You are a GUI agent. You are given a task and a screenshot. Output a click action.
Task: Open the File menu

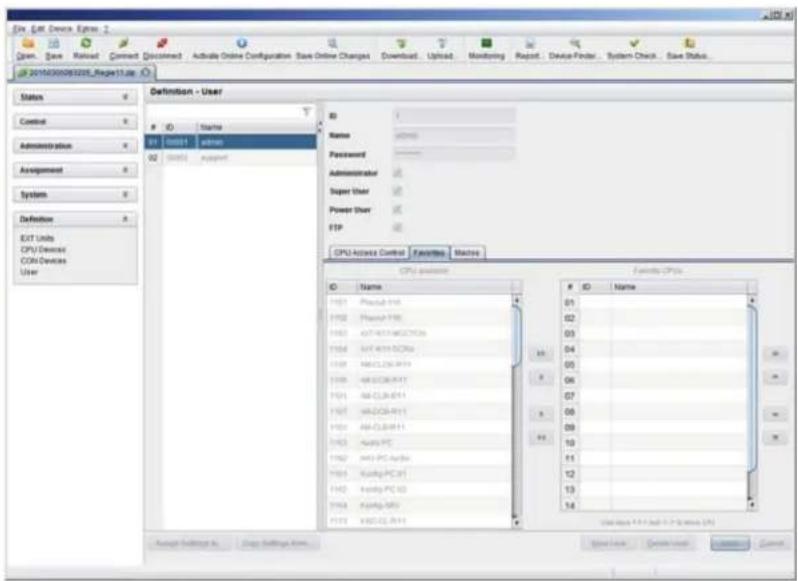point(19,28)
